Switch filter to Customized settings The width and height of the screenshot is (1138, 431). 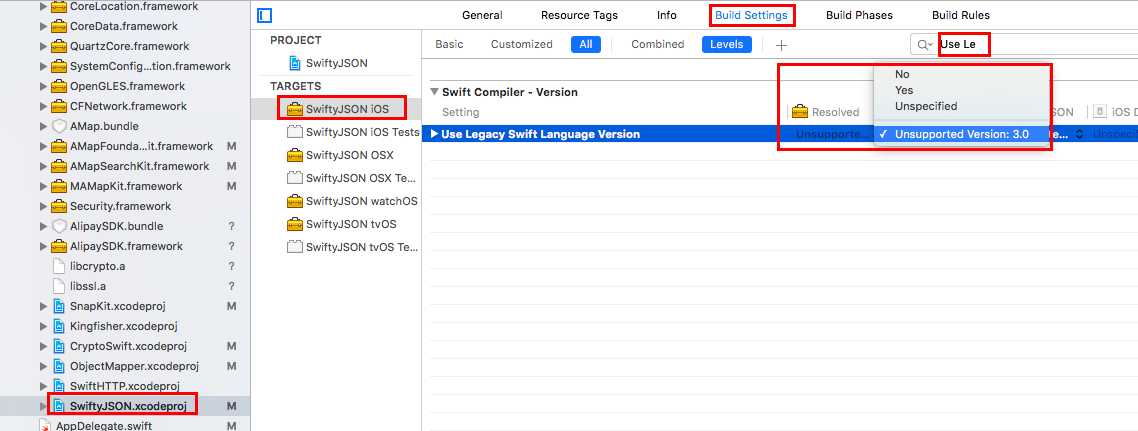(522, 44)
